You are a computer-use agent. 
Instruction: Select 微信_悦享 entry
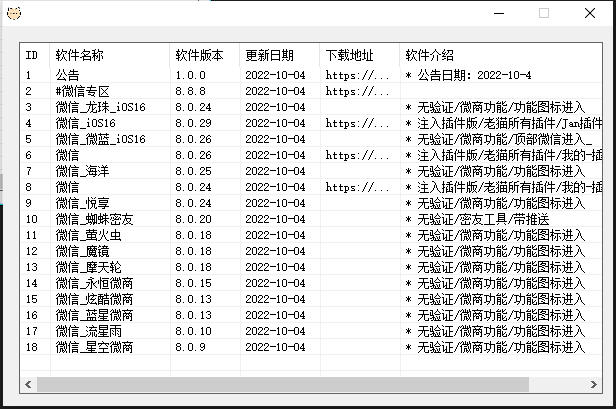point(82,204)
